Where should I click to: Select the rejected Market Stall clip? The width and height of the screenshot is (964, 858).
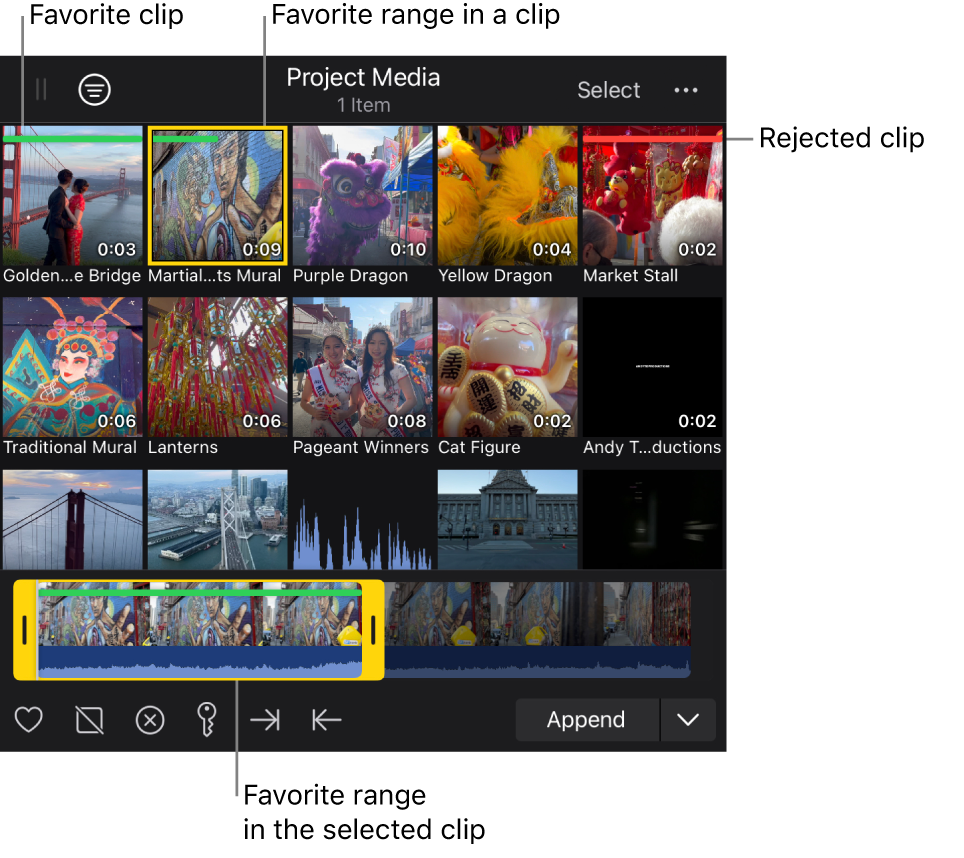point(653,195)
